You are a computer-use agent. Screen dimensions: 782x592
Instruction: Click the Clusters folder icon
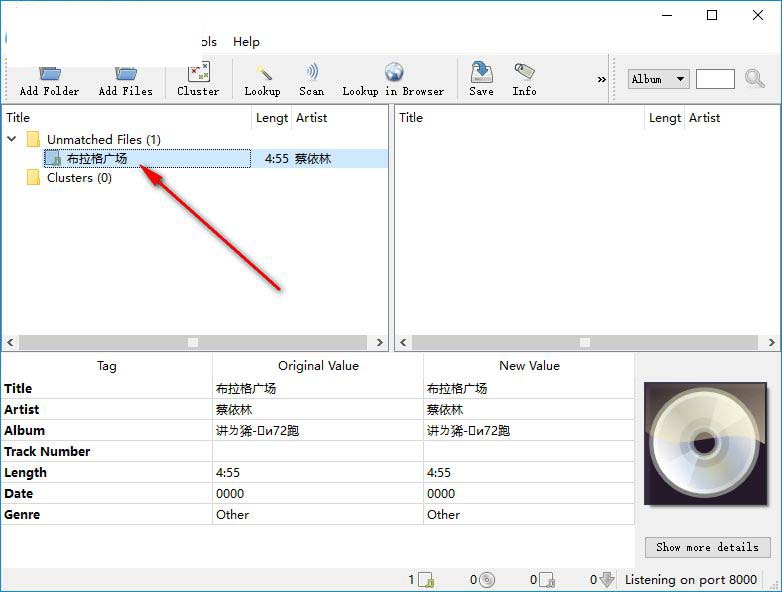[33, 177]
